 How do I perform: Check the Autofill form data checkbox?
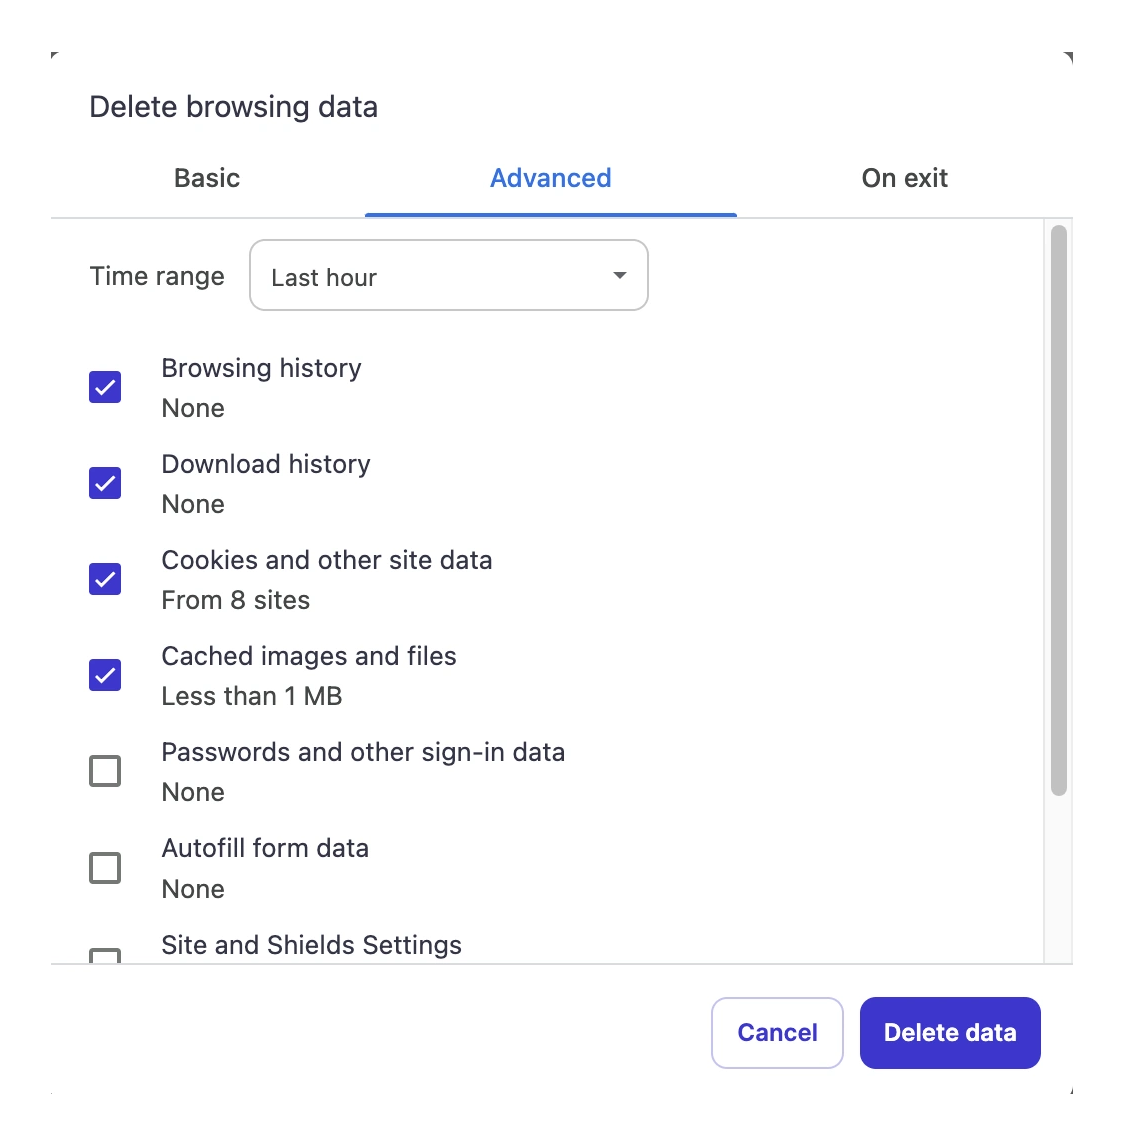pos(104,867)
